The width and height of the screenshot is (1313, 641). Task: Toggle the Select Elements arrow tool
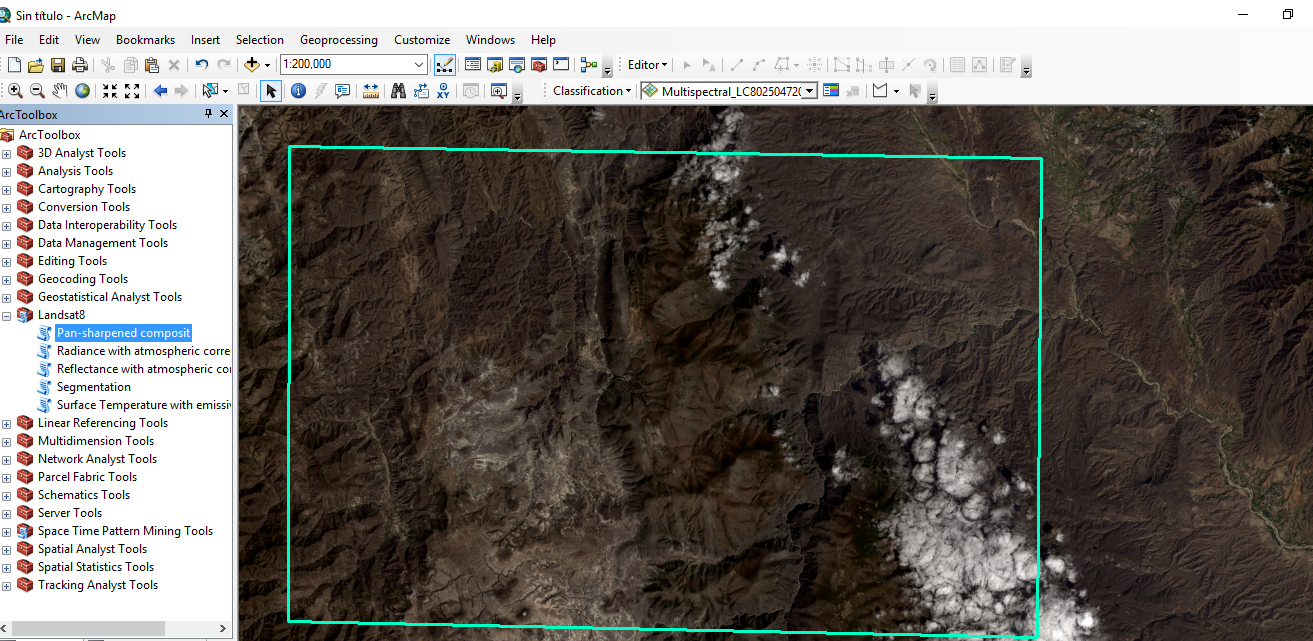coord(271,91)
